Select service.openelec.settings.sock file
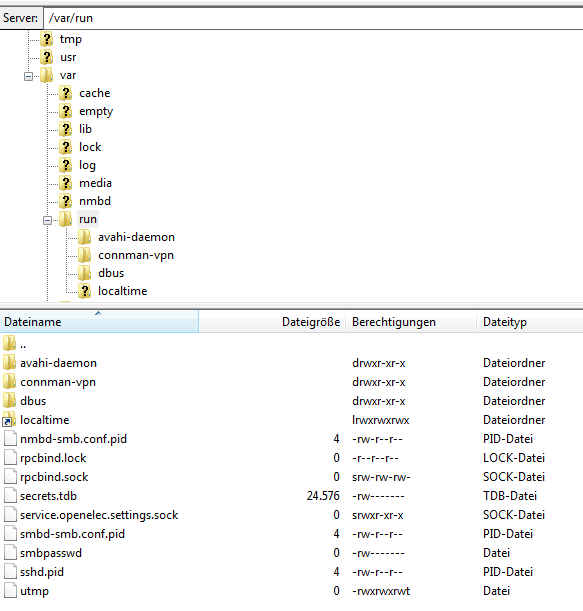Viewport: 583px width, 611px height. (x=99, y=515)
